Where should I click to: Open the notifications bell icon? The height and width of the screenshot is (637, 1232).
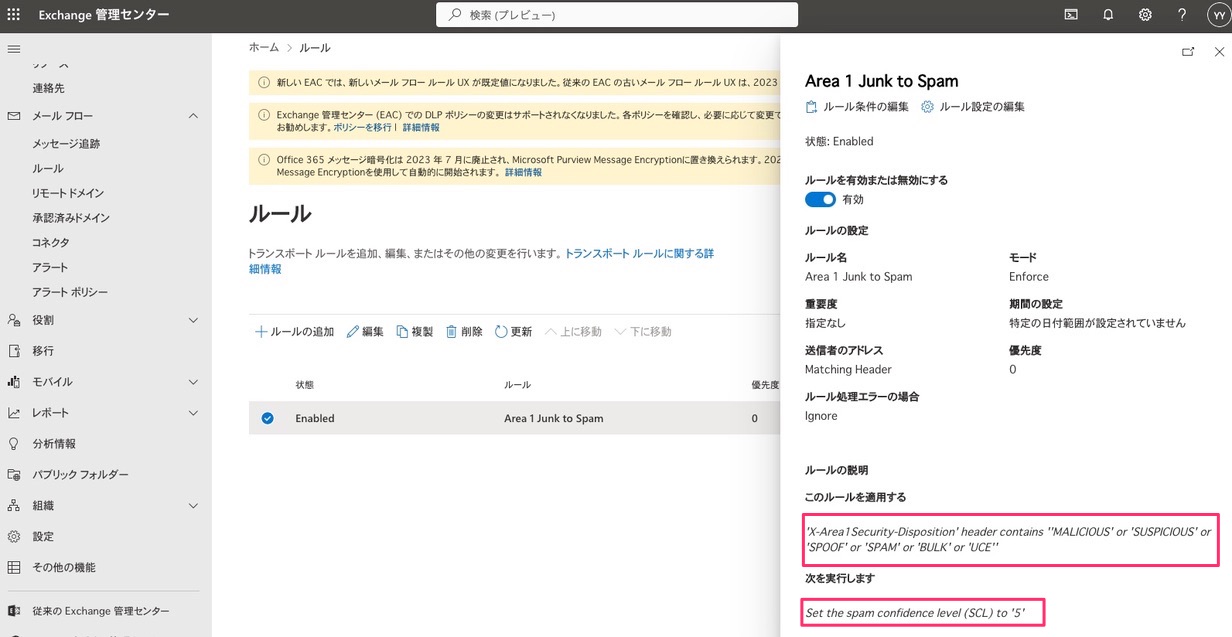pos(1107,14)
